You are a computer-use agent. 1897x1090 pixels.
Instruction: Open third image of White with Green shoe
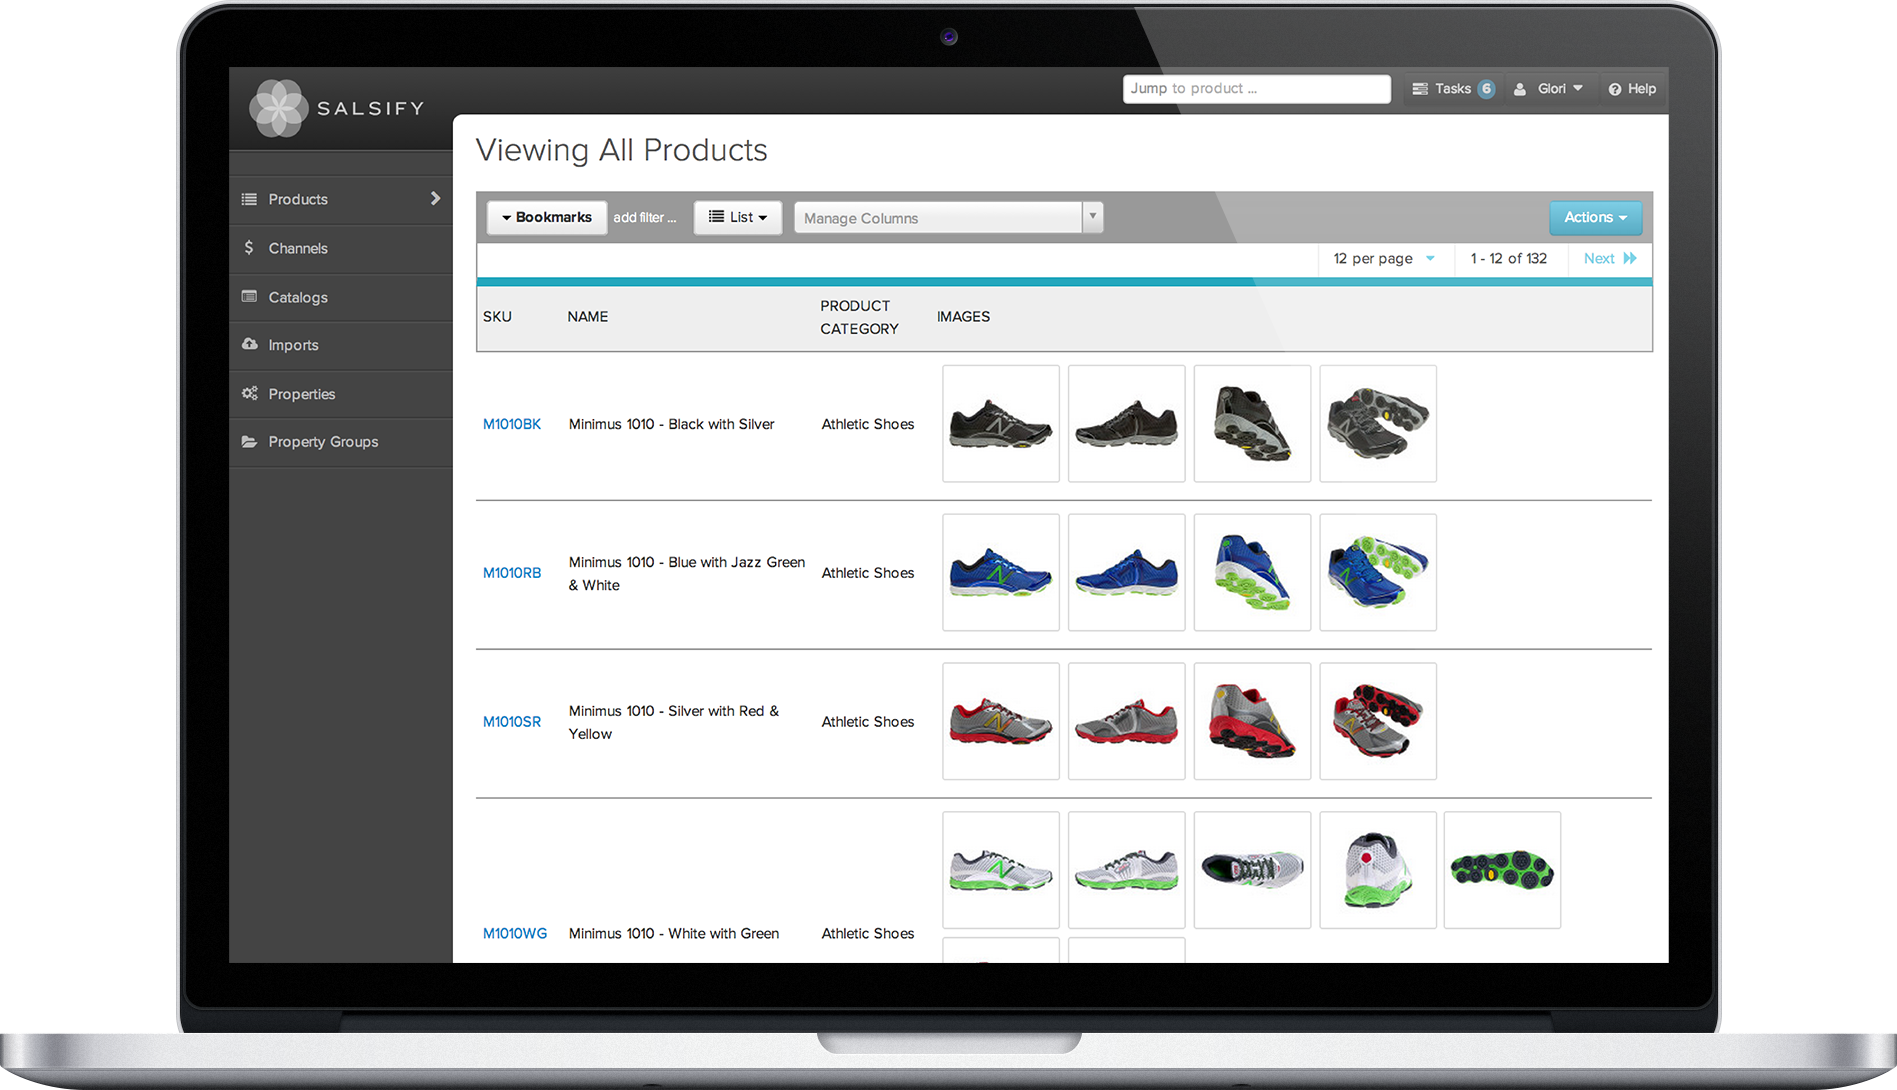[1253, 870]
